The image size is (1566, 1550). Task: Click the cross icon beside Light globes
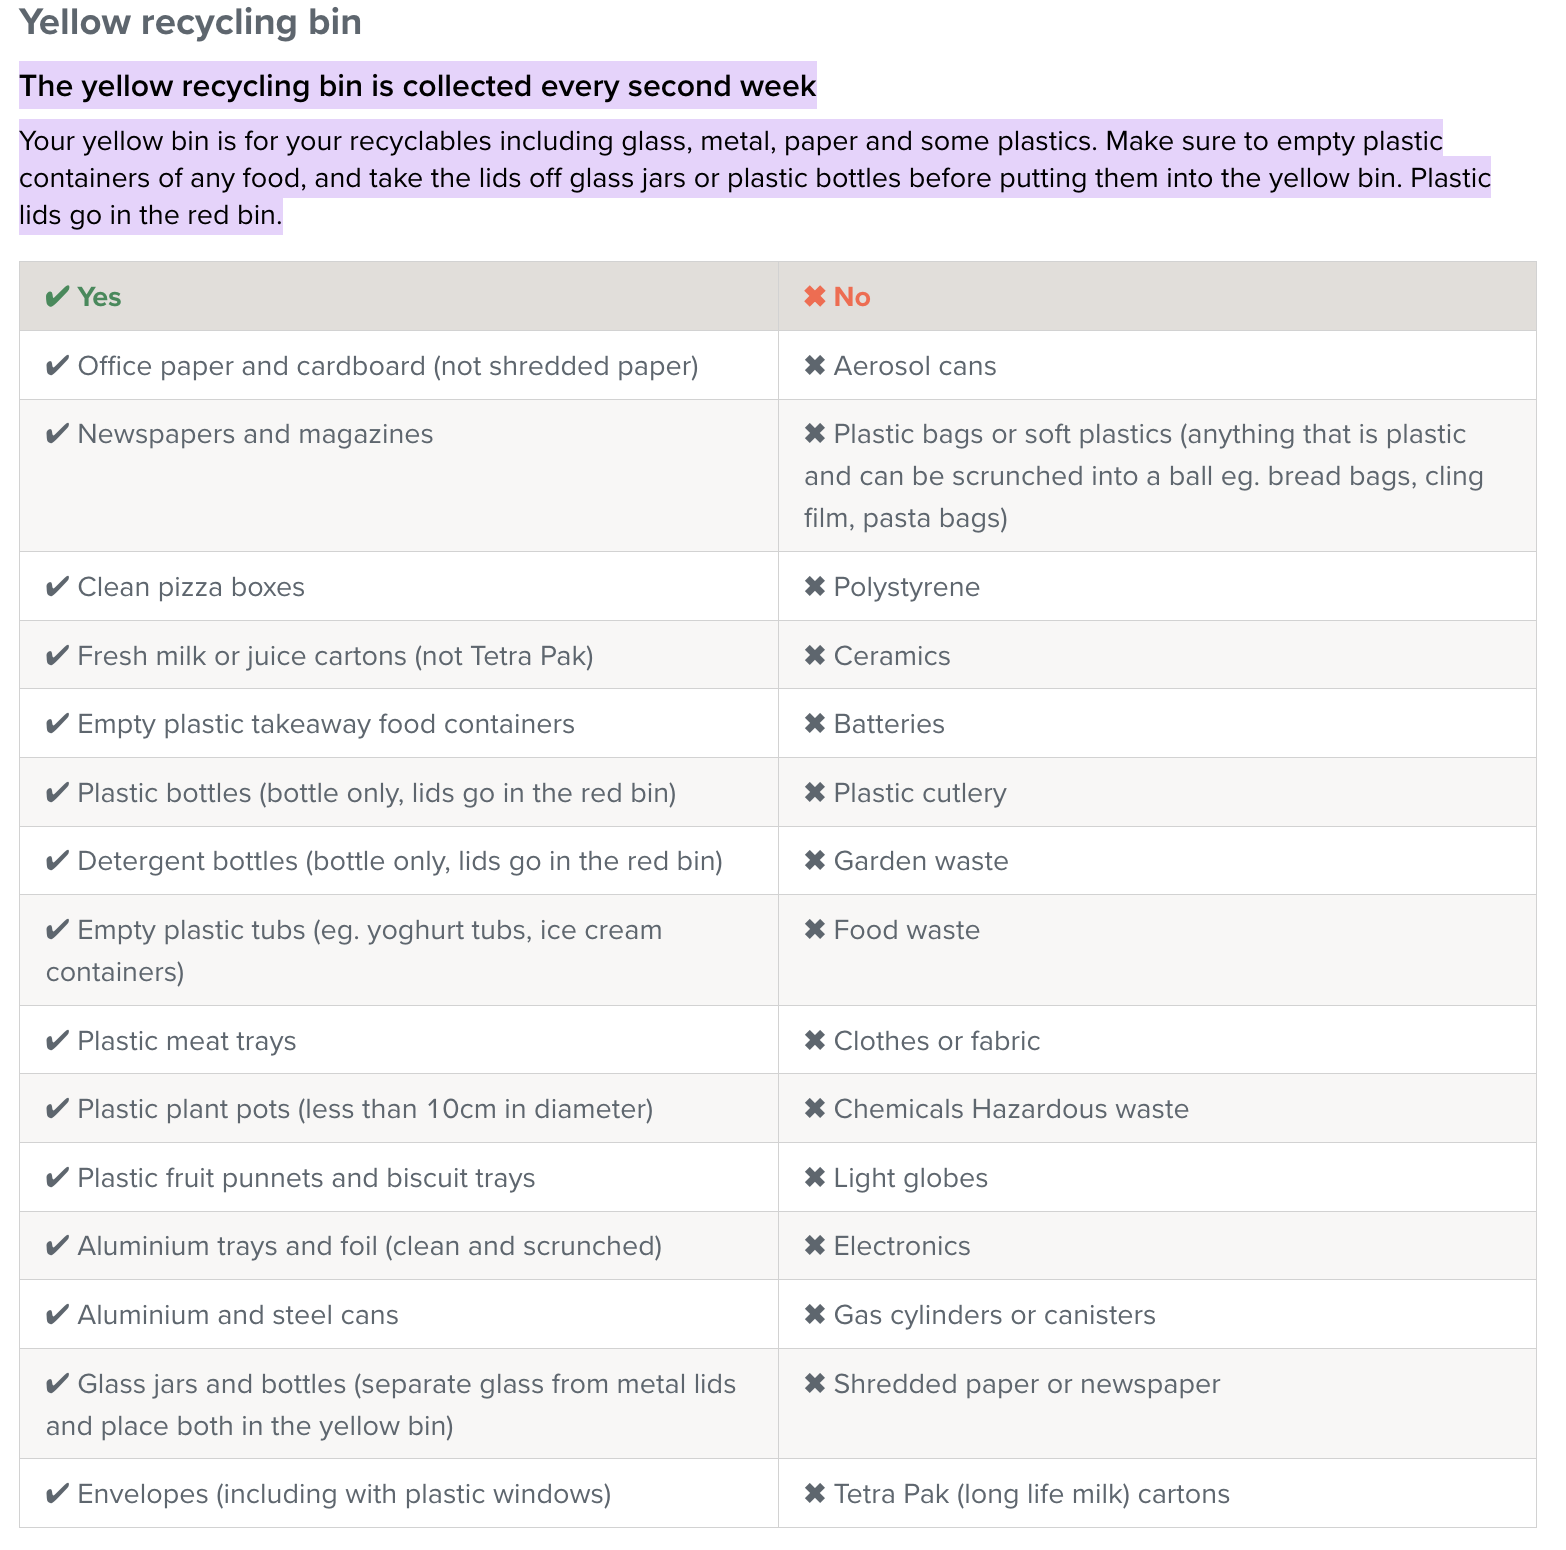click(x=815, y=1178)
